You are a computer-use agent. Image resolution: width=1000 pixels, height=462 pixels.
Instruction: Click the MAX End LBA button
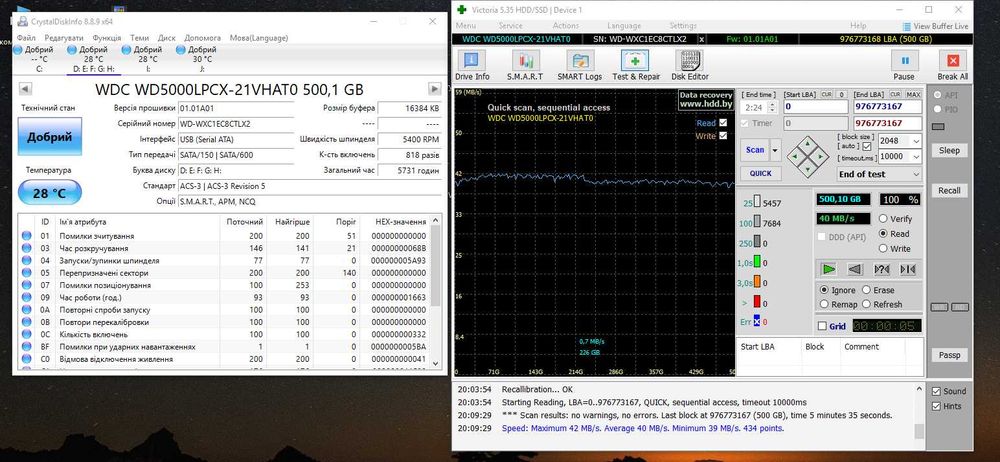coord(913,94)
